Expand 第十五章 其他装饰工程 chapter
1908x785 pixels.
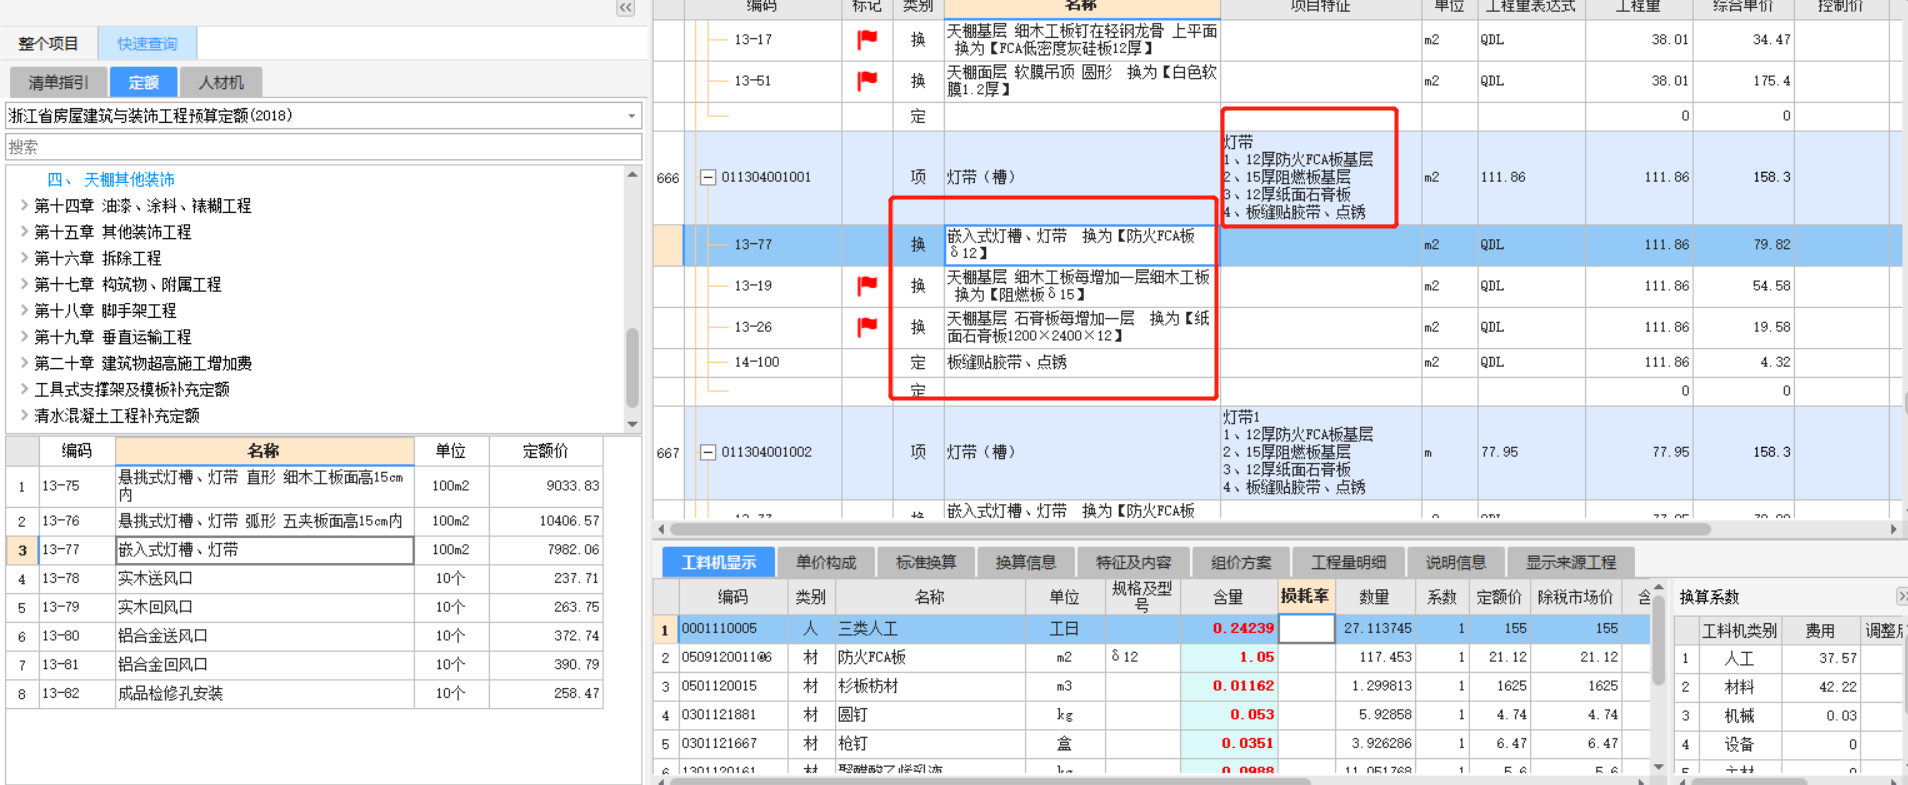(x=24, y=231)
